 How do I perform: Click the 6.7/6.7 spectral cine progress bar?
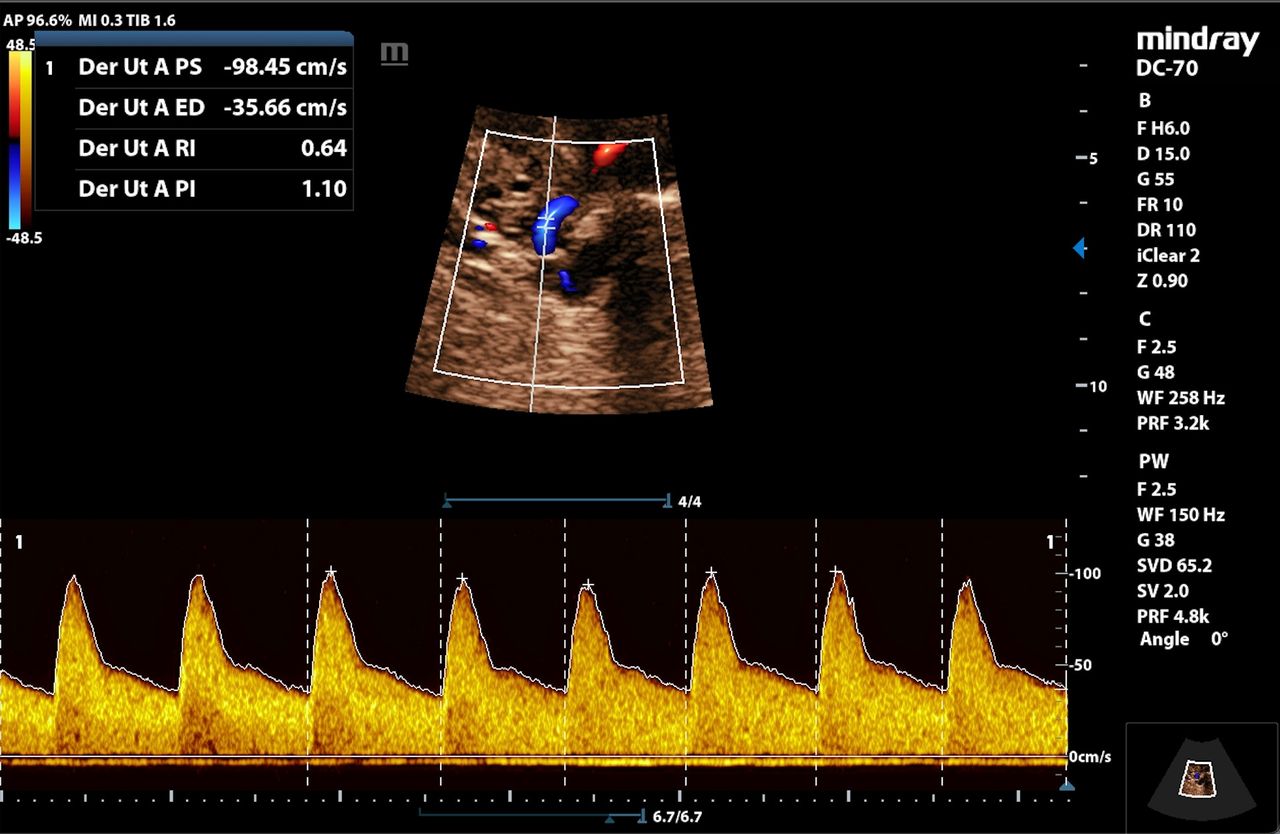pos(532,816)
